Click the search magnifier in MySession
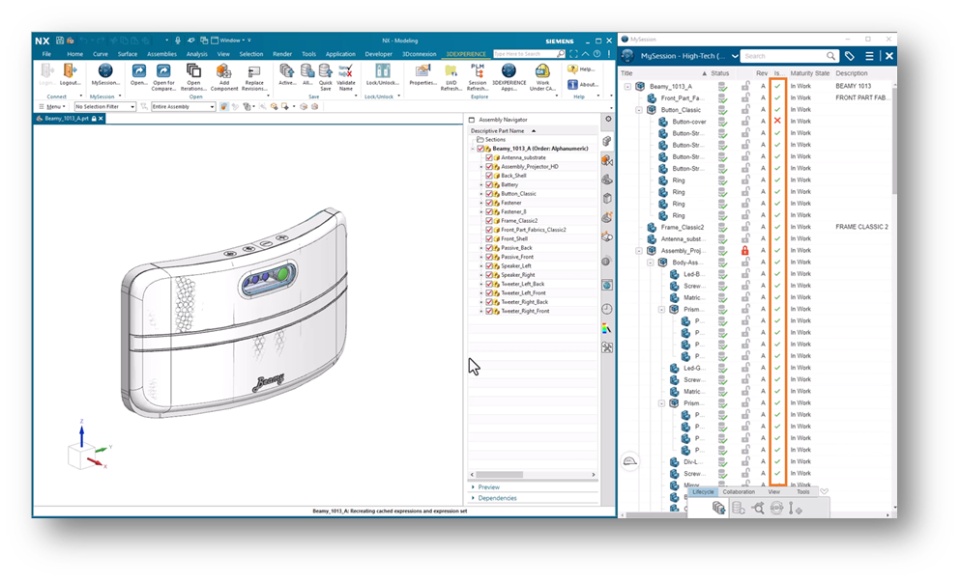This screenshot has width=960, height=581. pyautogui.click(x=830, y=56)
